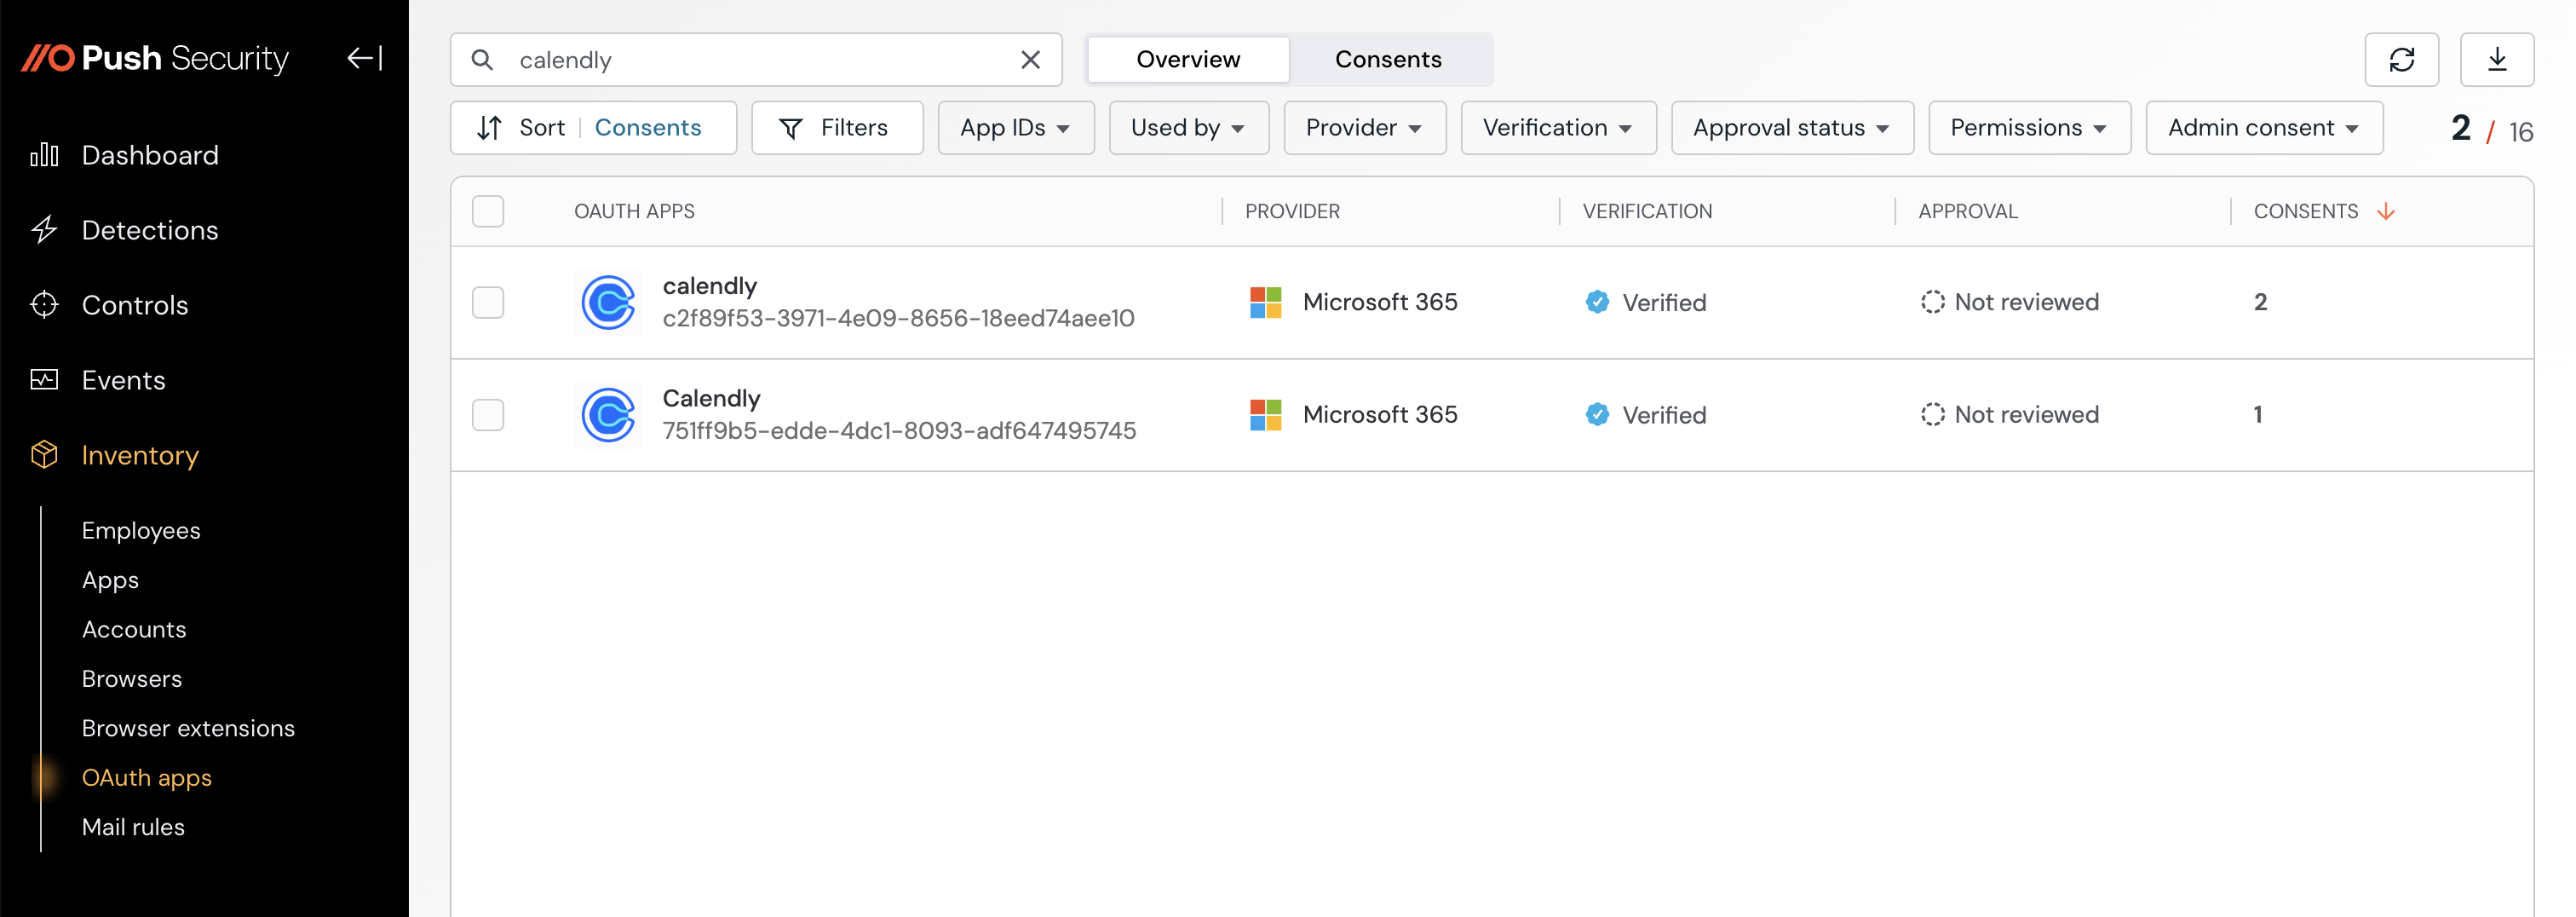
Task: Focus the calendly search field
Action: (755, 60)
